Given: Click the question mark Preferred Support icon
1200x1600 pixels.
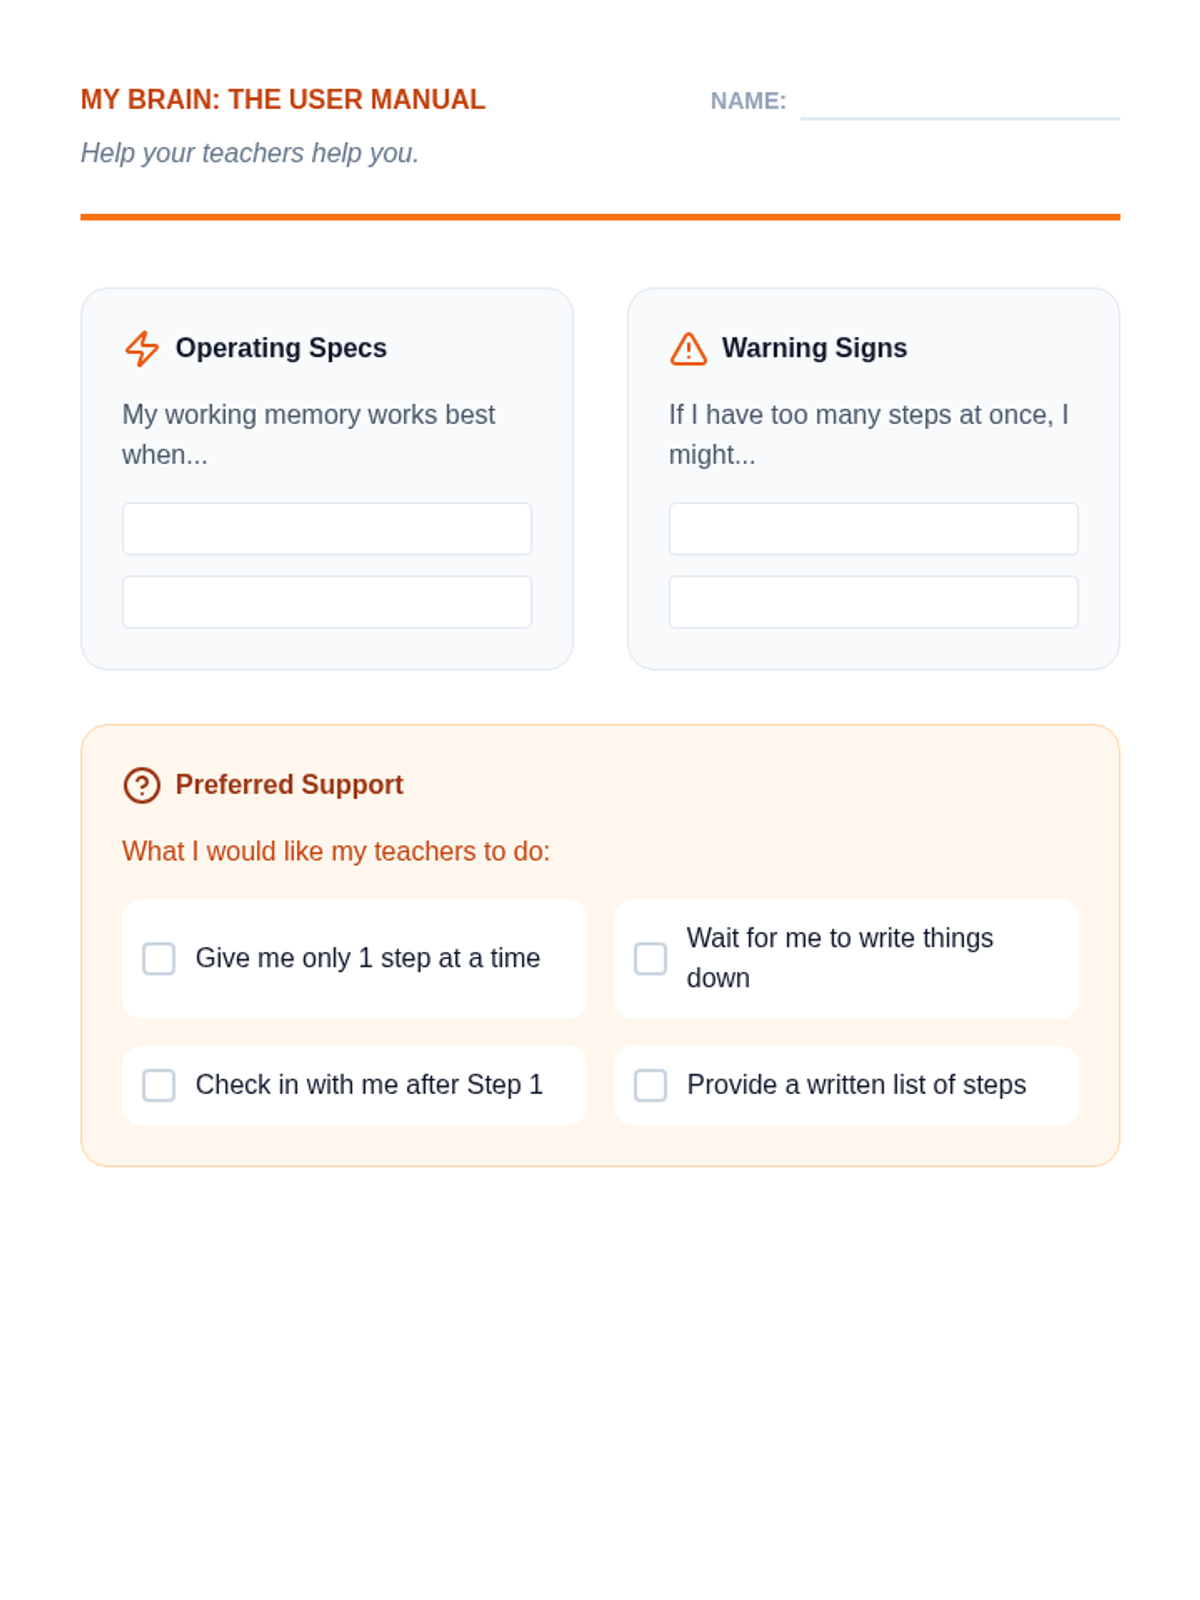Looking at the screenshot, I should pyautogui.click(x=142, y=785).
